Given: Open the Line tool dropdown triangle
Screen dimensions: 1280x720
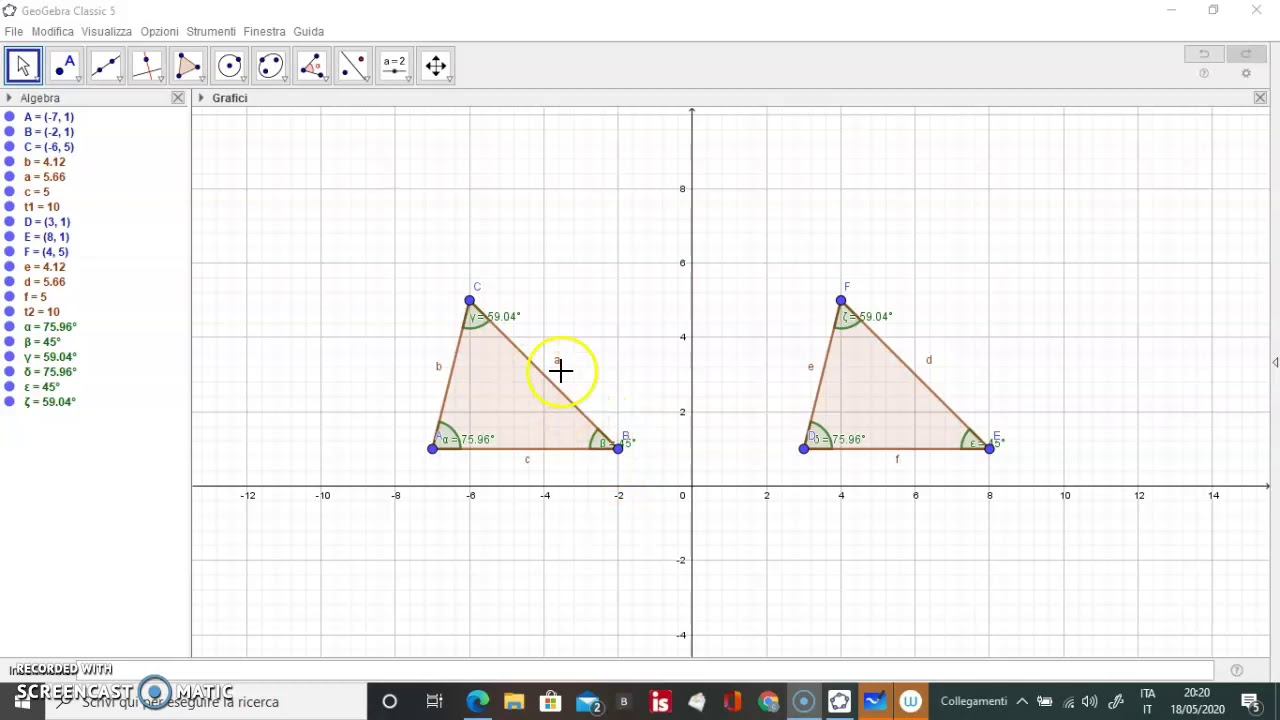Looking at the screenshot, I should point(119,79).
